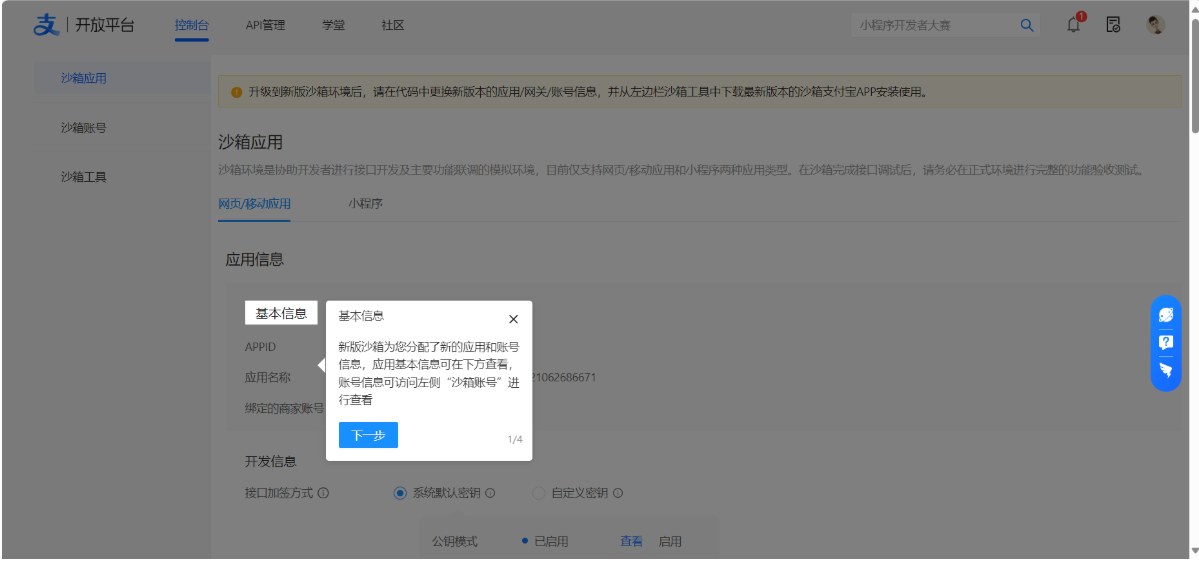1199x562 pixels.
Task: Click the 应用名称 label
Action: click(x=268, y=377)
